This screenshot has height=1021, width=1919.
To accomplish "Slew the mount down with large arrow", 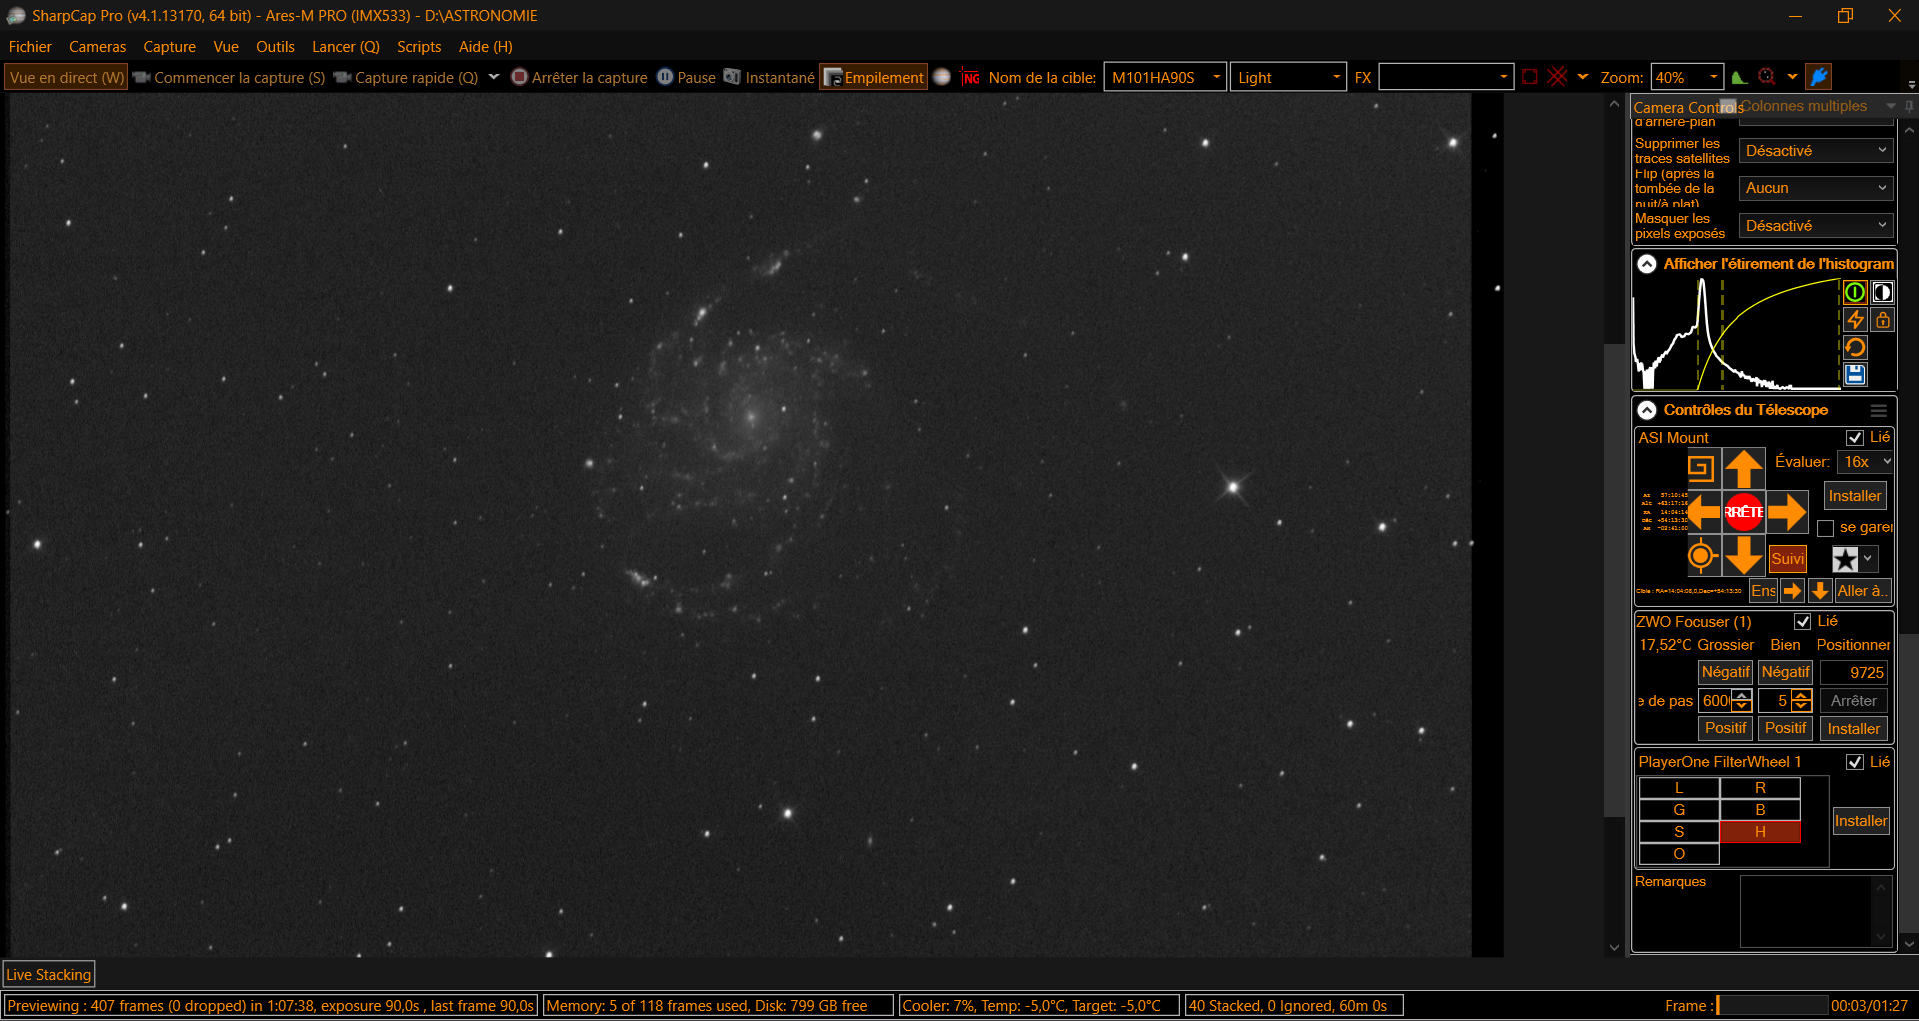I will (1743, 555).
